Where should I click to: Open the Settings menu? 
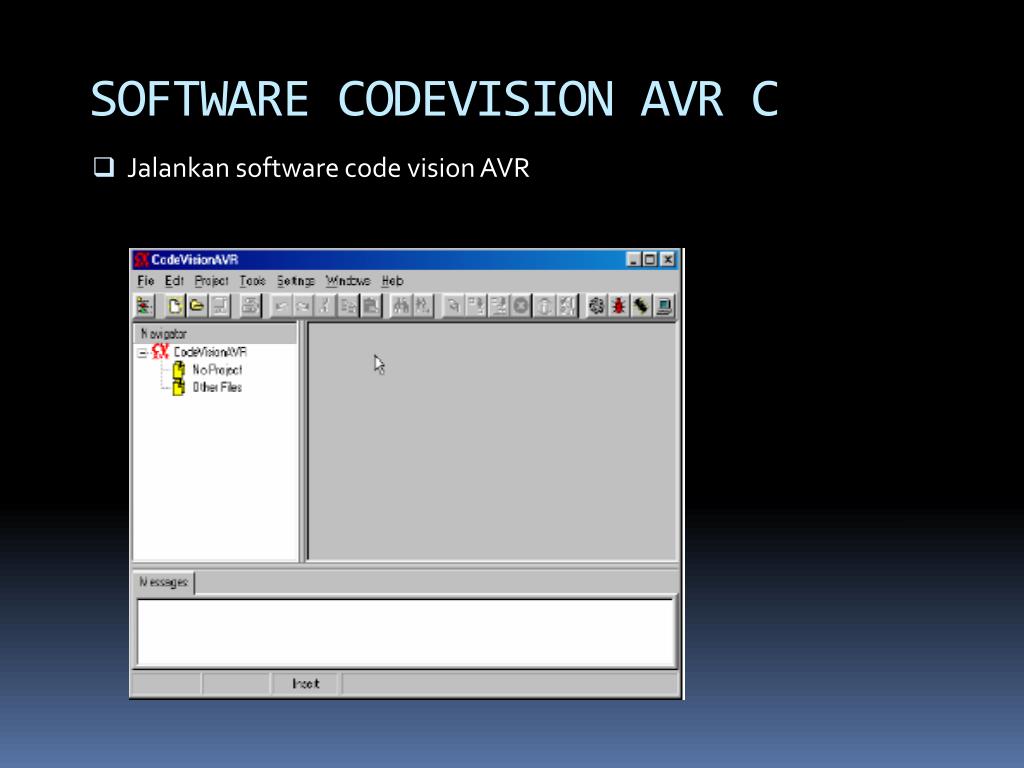click(296, 281)
